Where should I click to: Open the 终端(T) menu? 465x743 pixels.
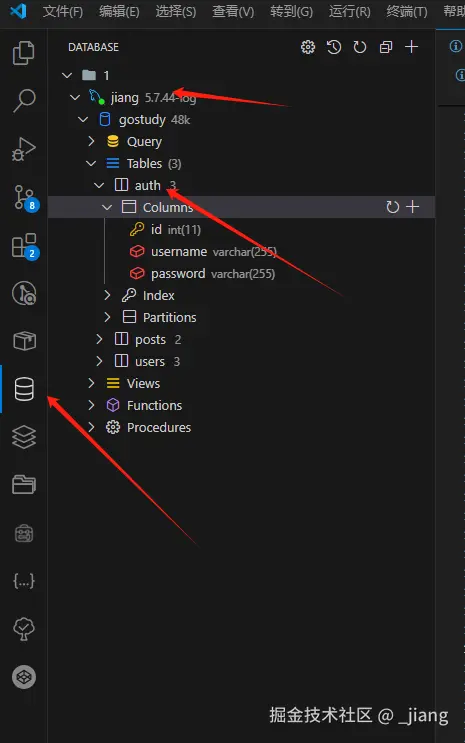(x=407, y=11)
